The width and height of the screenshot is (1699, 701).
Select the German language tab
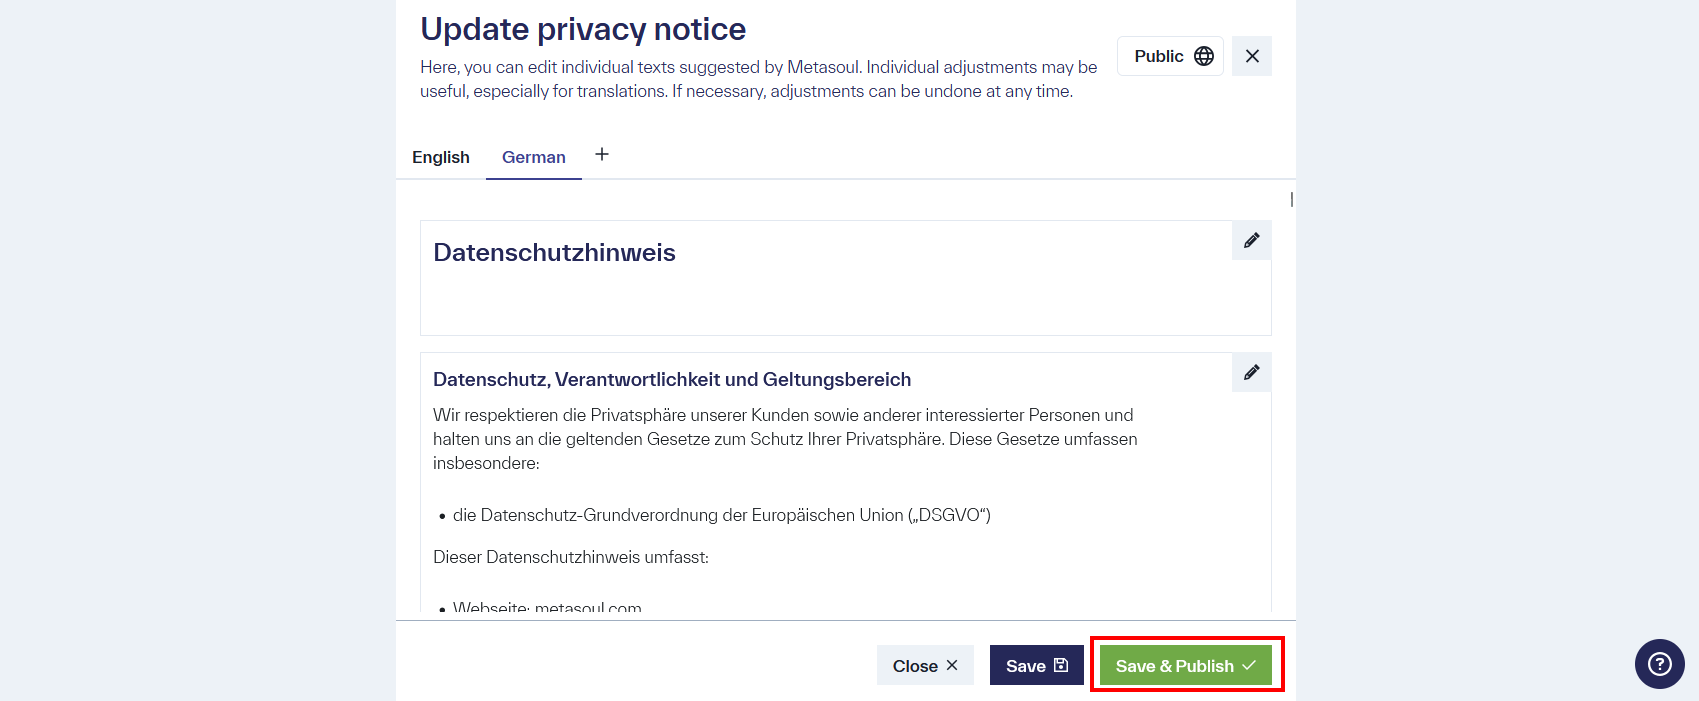pos(533,156)
